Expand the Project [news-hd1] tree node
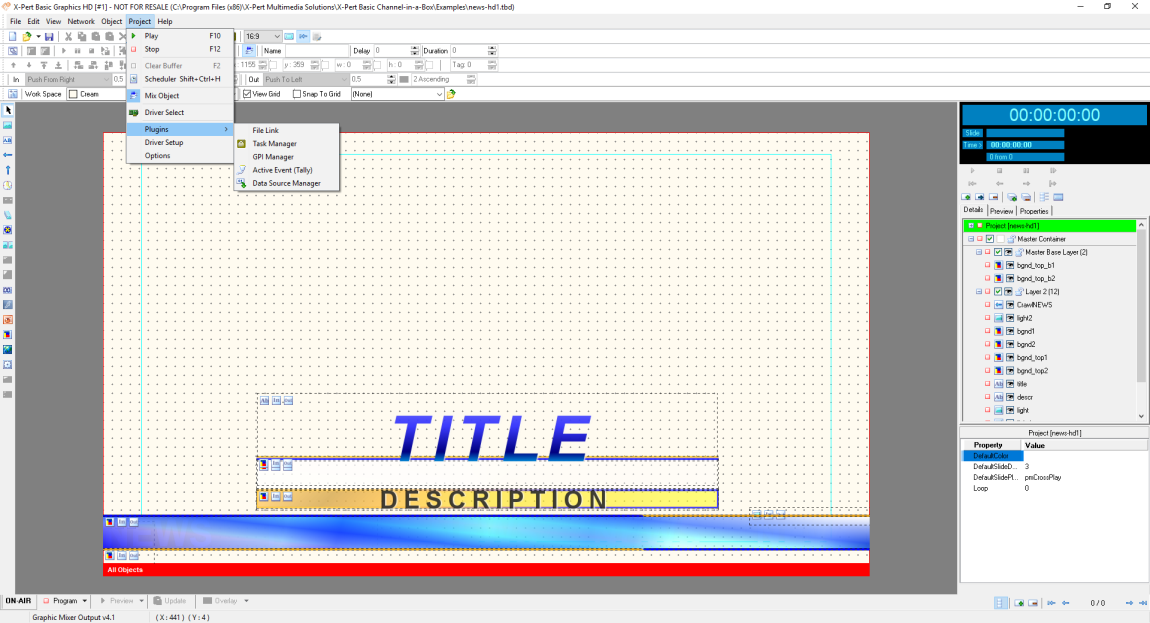 pos(971,226)
